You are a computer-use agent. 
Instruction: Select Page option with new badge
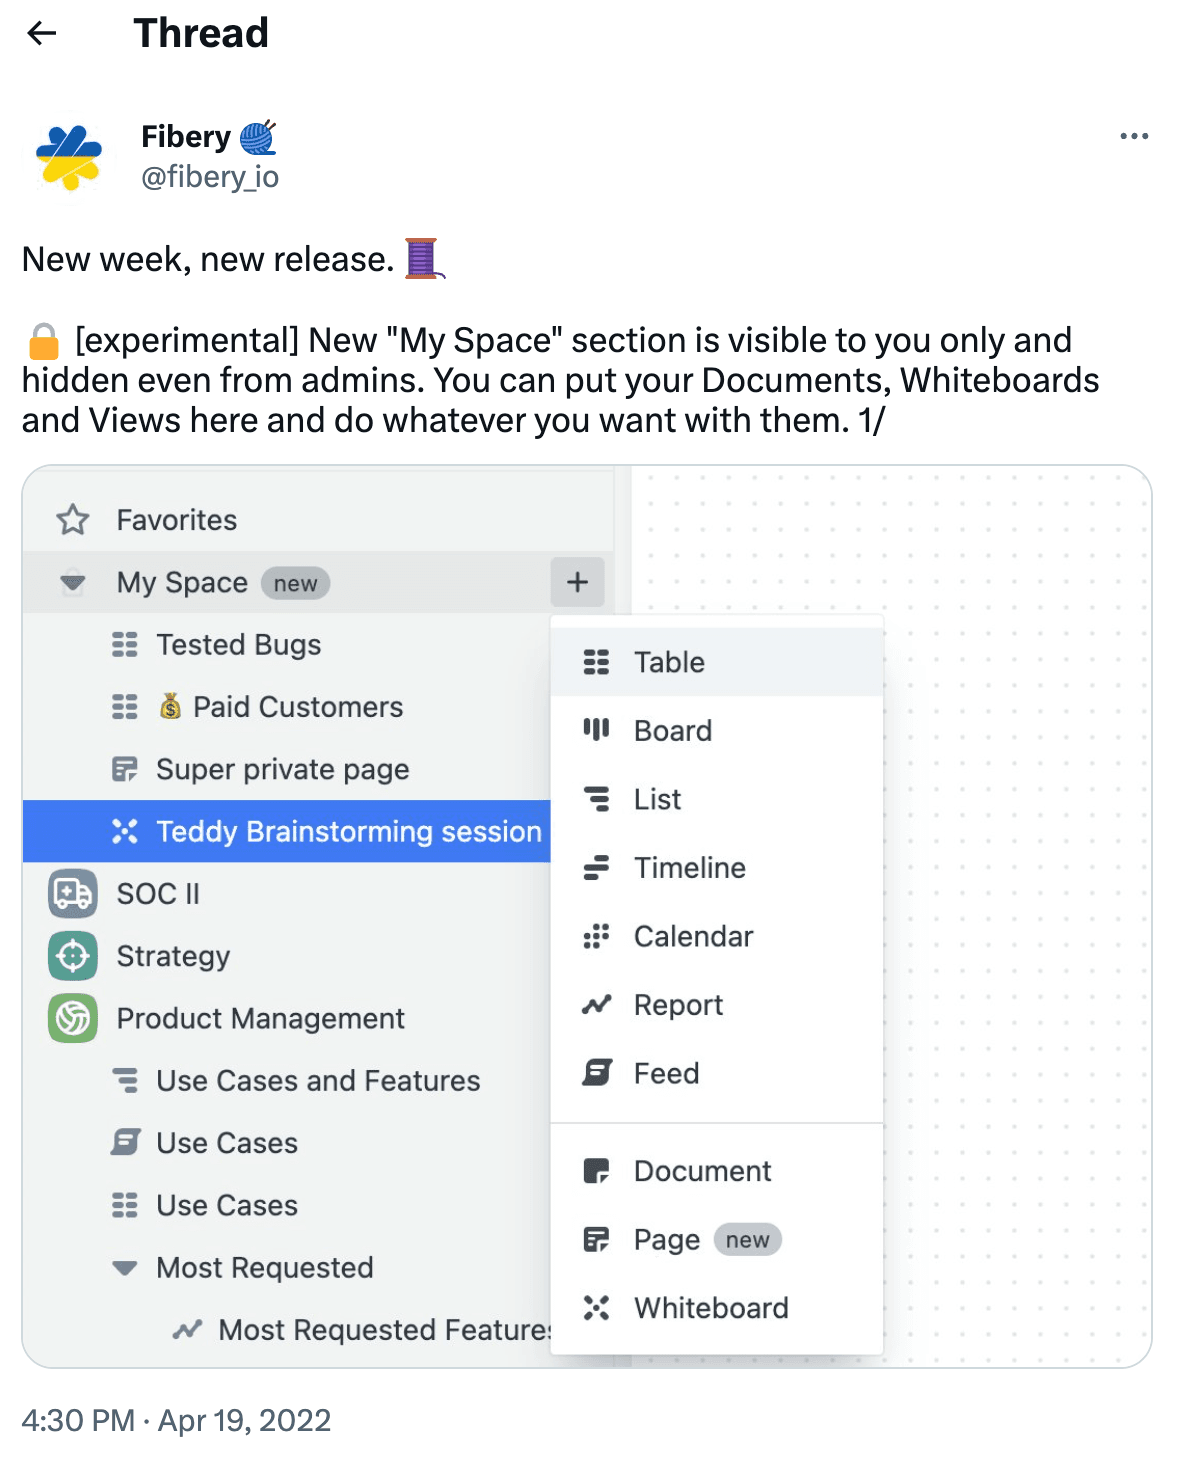tap(667, 1240)
